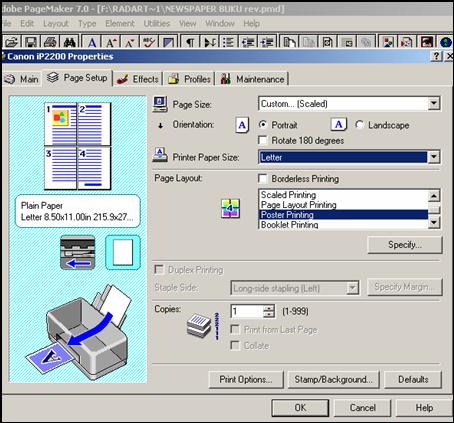Run the Spelling check toolbar icon

[149, 42]
